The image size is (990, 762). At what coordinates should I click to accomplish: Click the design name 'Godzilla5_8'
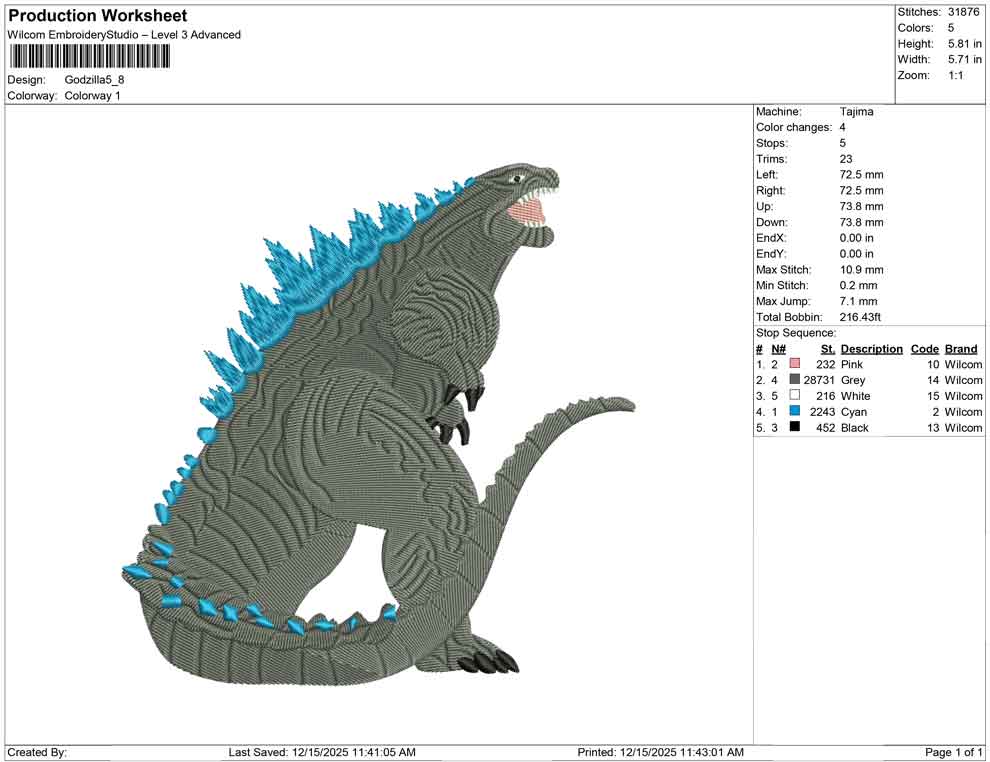[x=94, y=80]
